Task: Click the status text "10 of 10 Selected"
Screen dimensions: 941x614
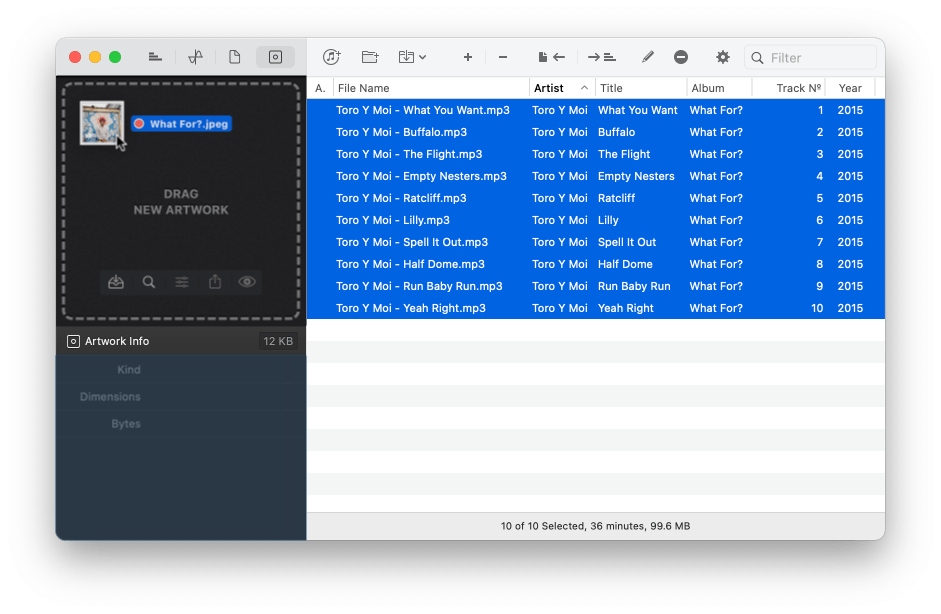Action: 543,526
